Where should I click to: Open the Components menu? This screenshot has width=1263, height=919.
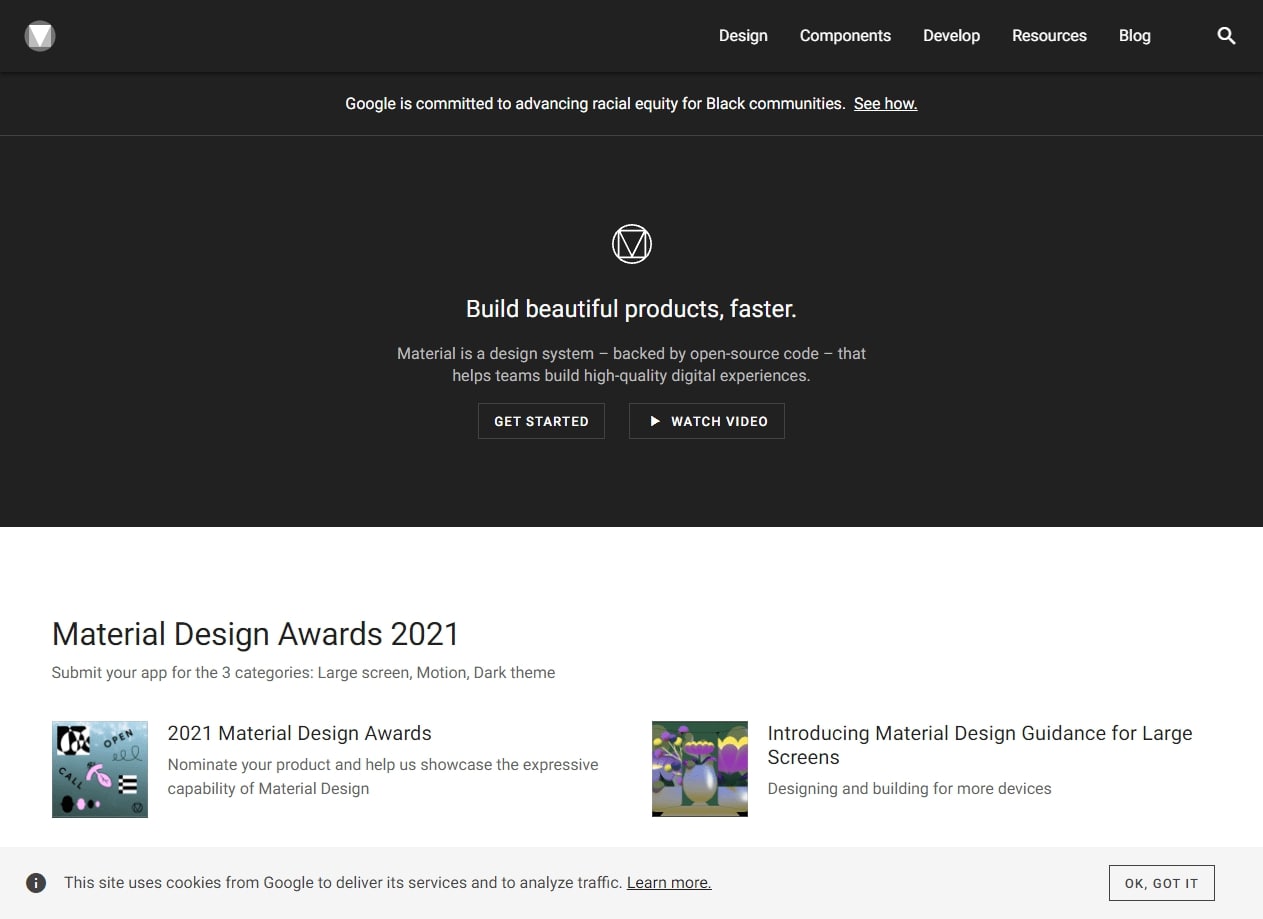tap(845, 36)
